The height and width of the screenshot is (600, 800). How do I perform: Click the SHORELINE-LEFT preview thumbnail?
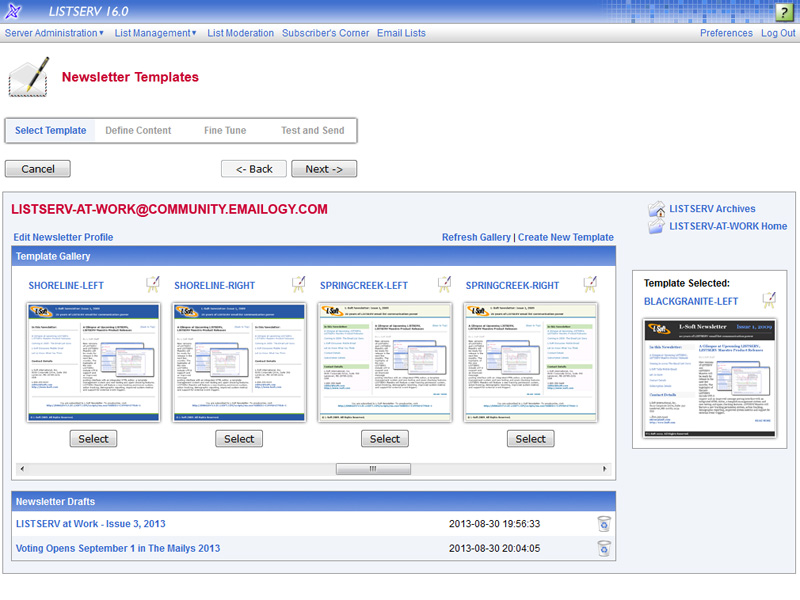pos(93,362)
